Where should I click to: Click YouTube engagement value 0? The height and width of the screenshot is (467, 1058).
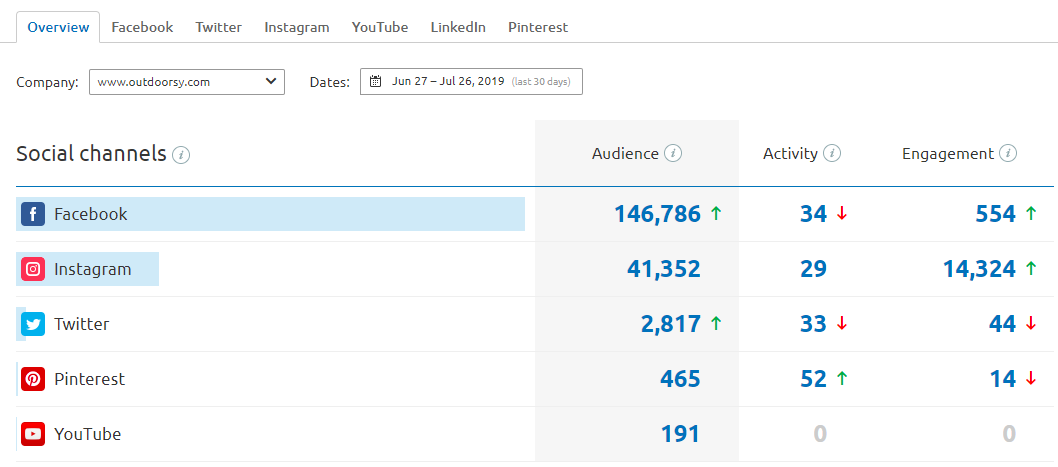(x=1009, y=434)
